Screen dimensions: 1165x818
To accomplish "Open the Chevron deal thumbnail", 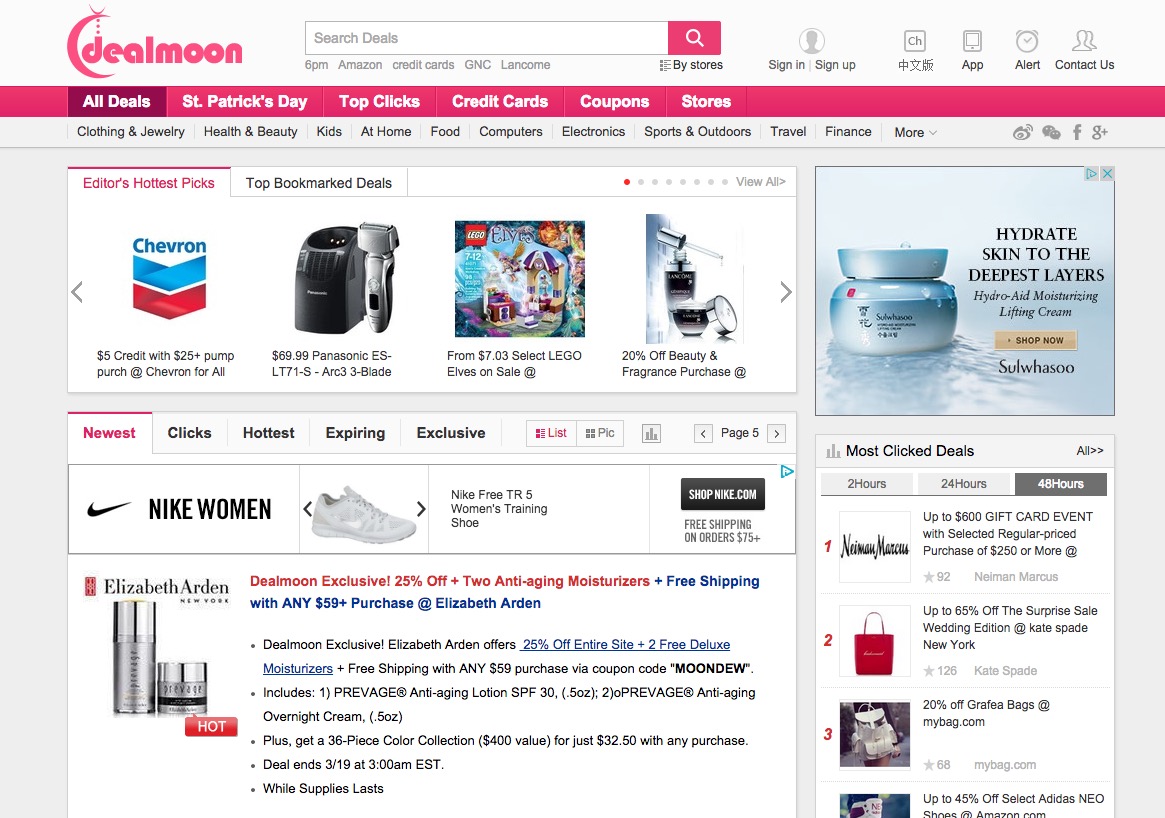I will click(x=169, y=278).
